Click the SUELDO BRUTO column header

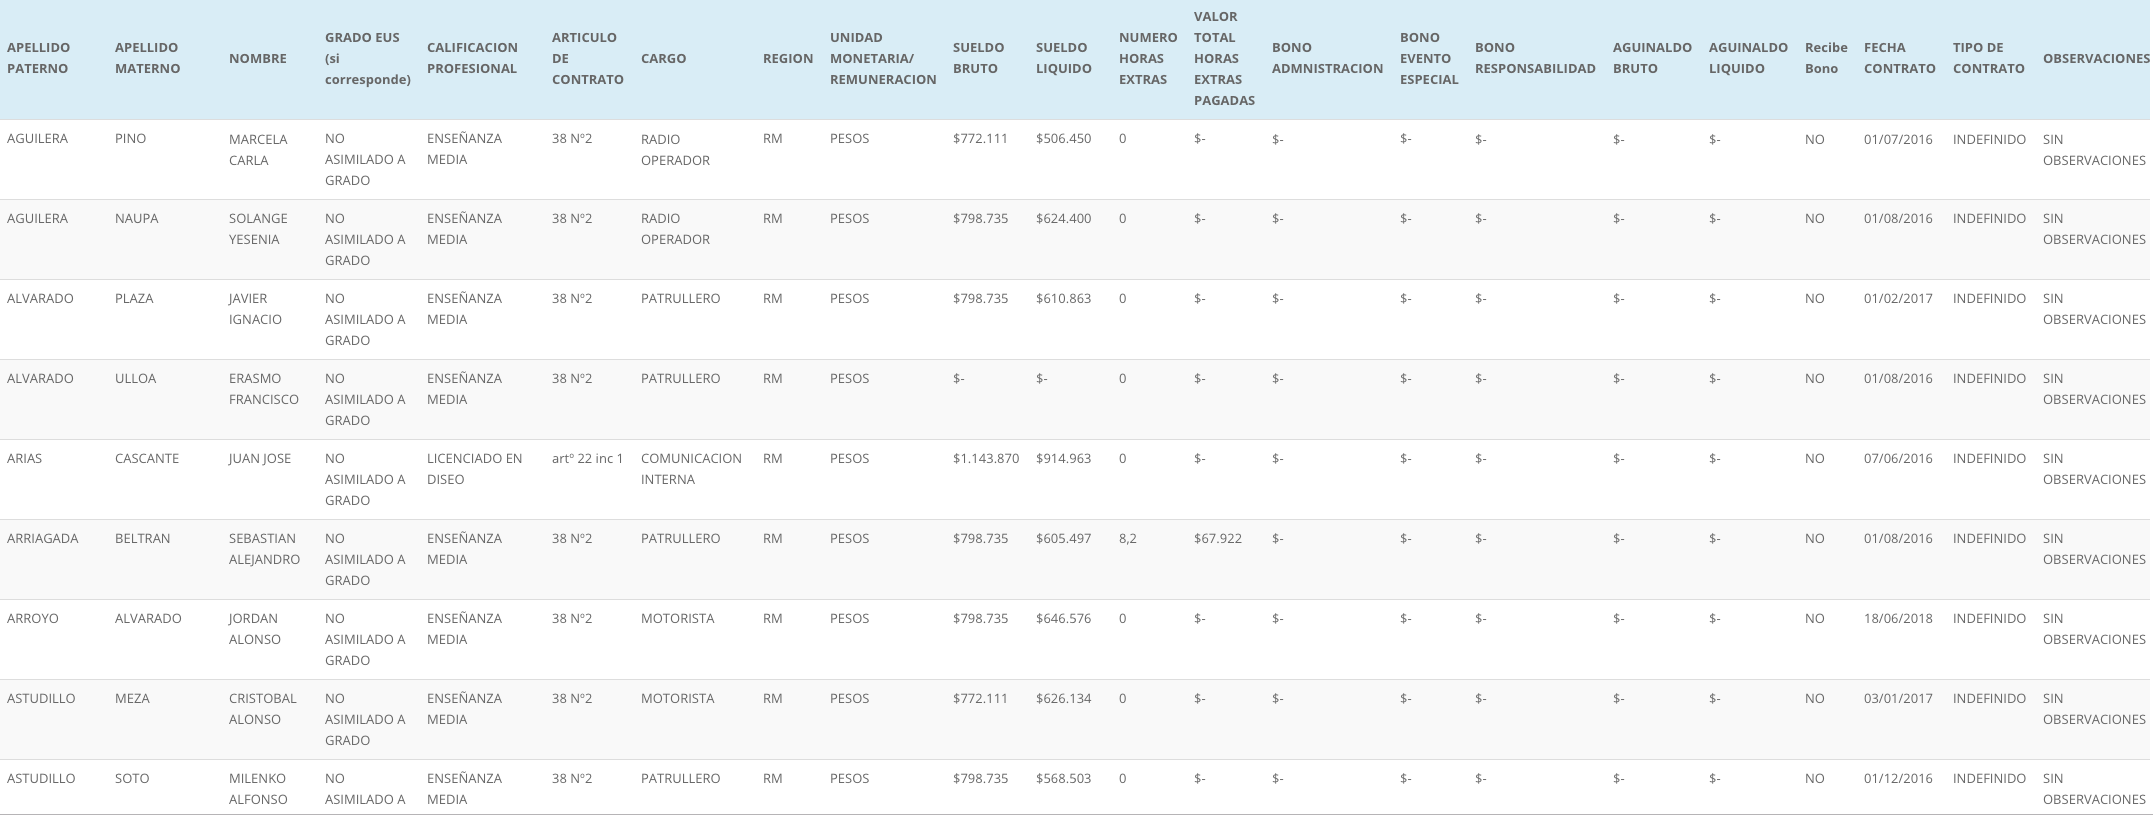[977, 58]
